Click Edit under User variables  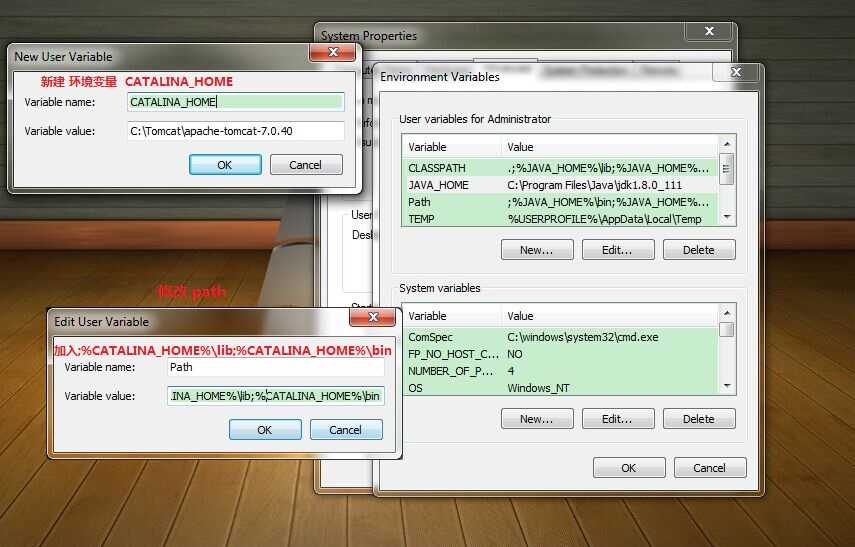618,250
